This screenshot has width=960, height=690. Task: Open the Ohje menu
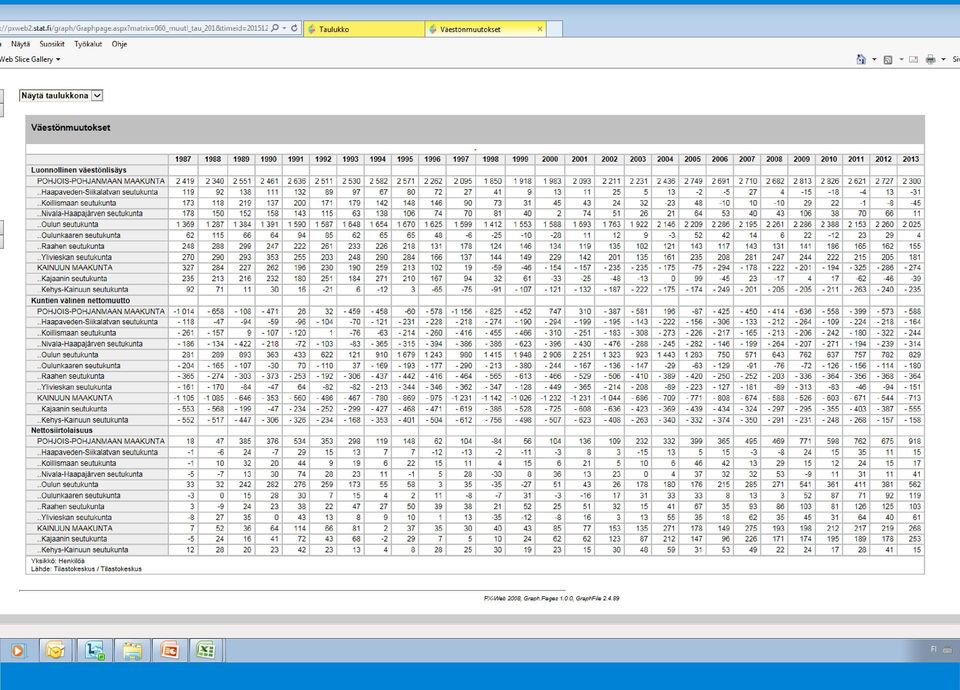click(x=119, y=44)
